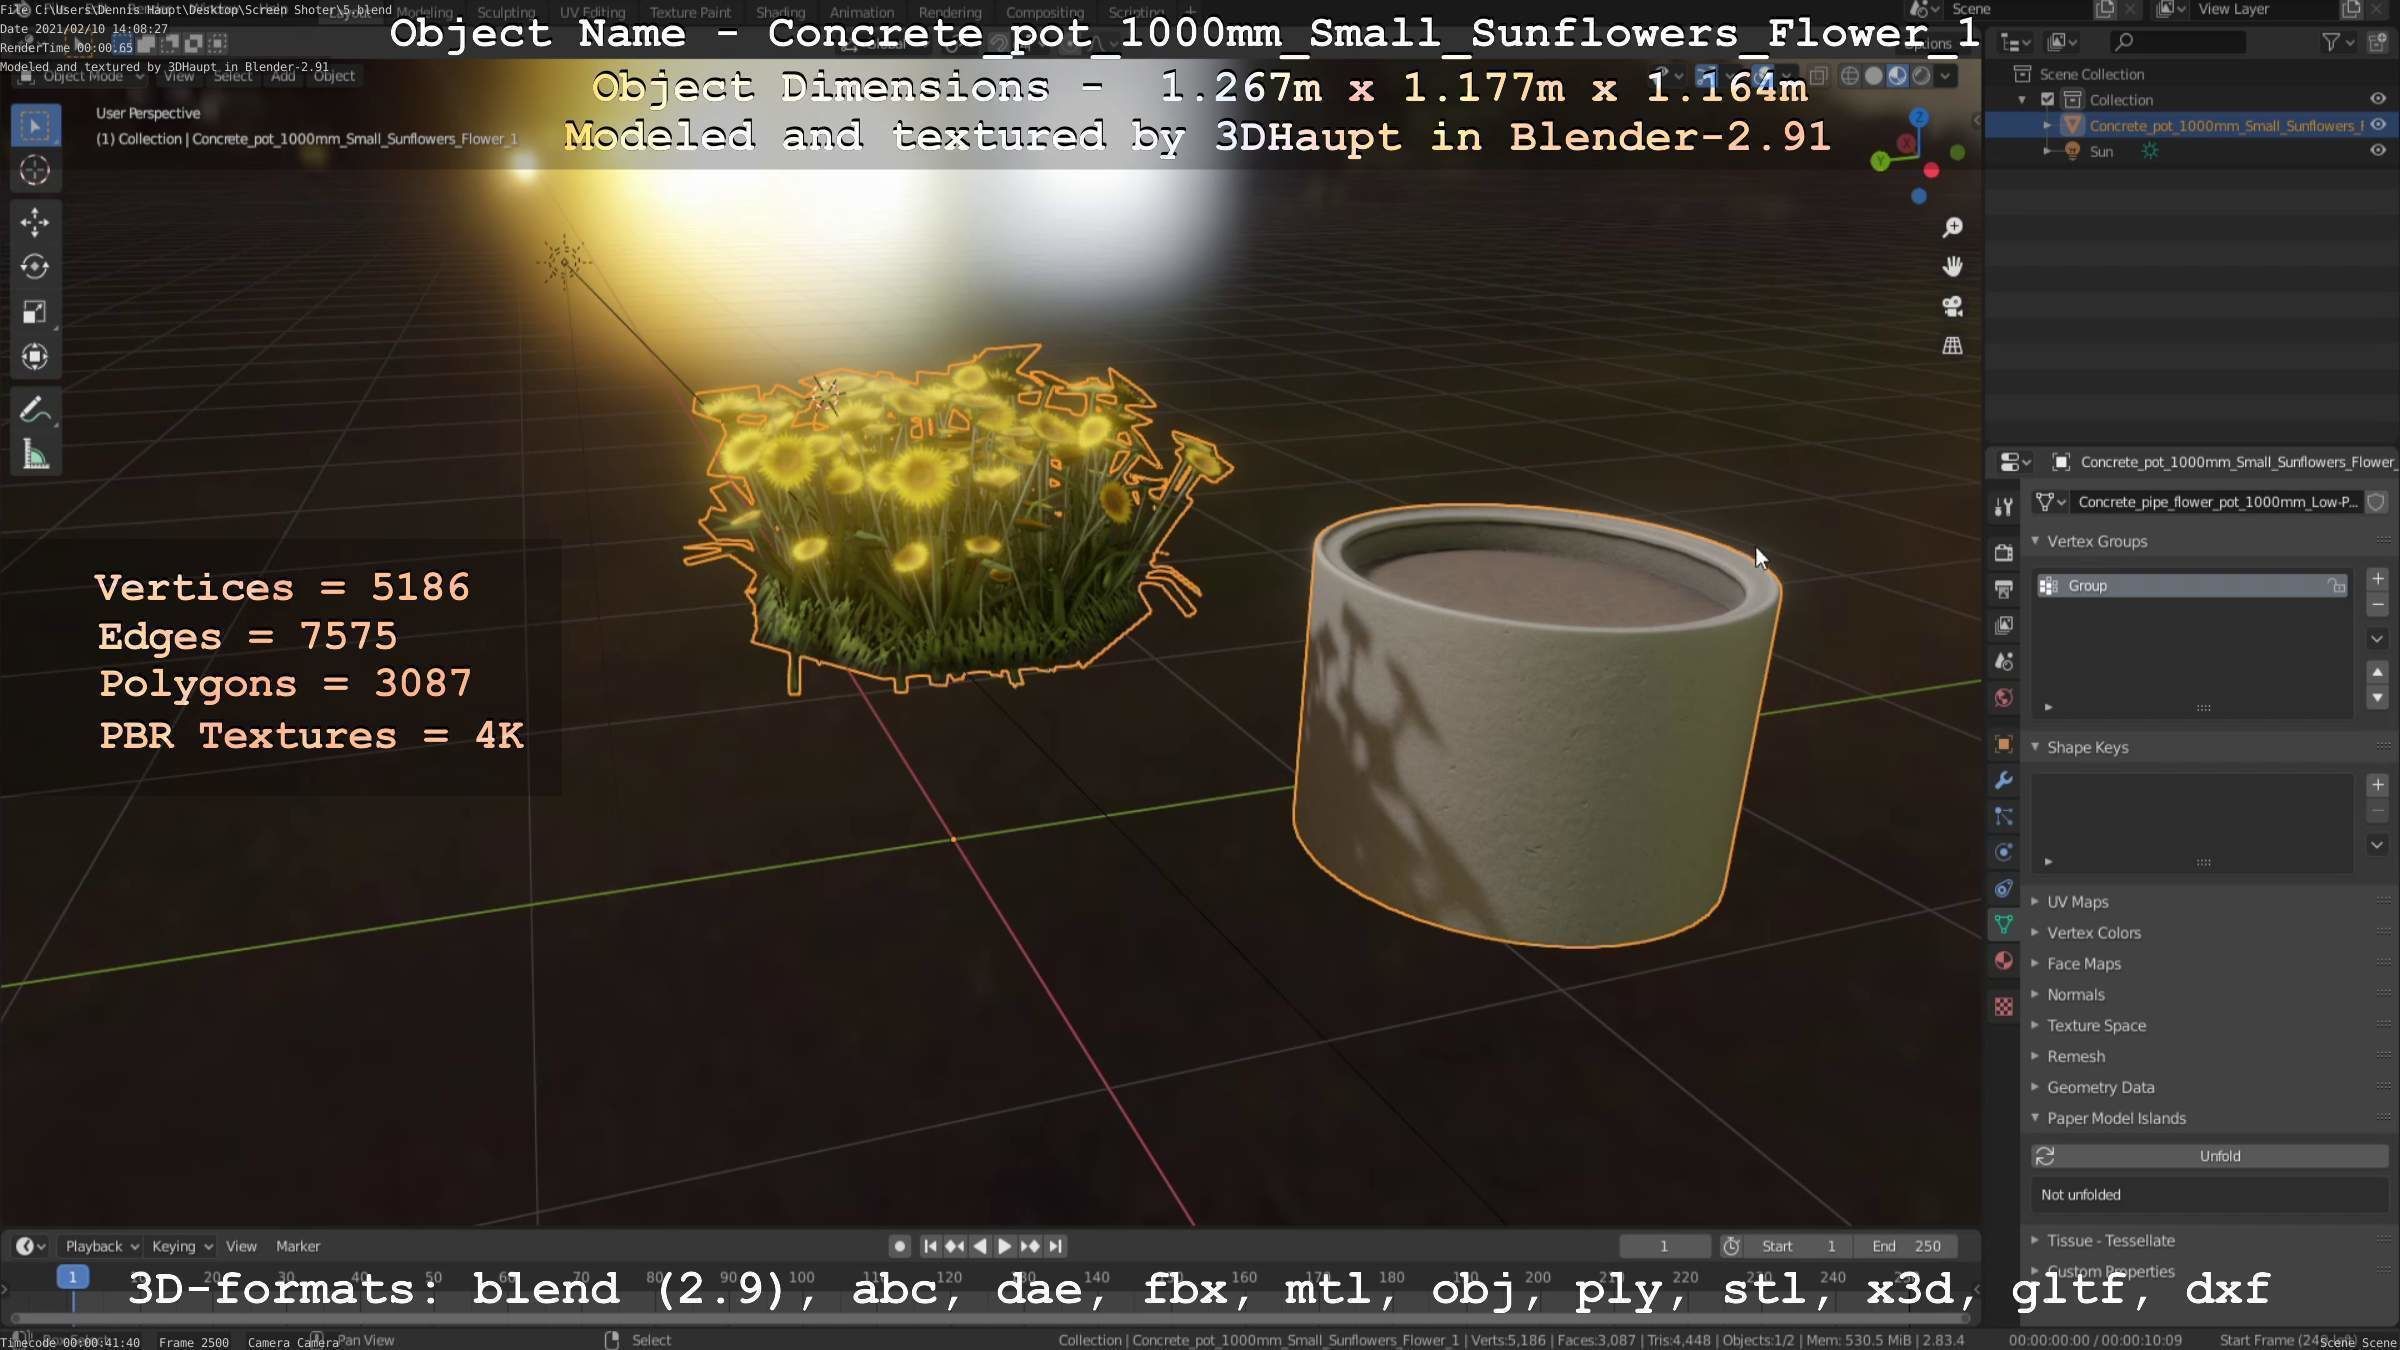Choose the Rotate tool
Screen dimensions: 2400x1350
[x=35, y=267]
